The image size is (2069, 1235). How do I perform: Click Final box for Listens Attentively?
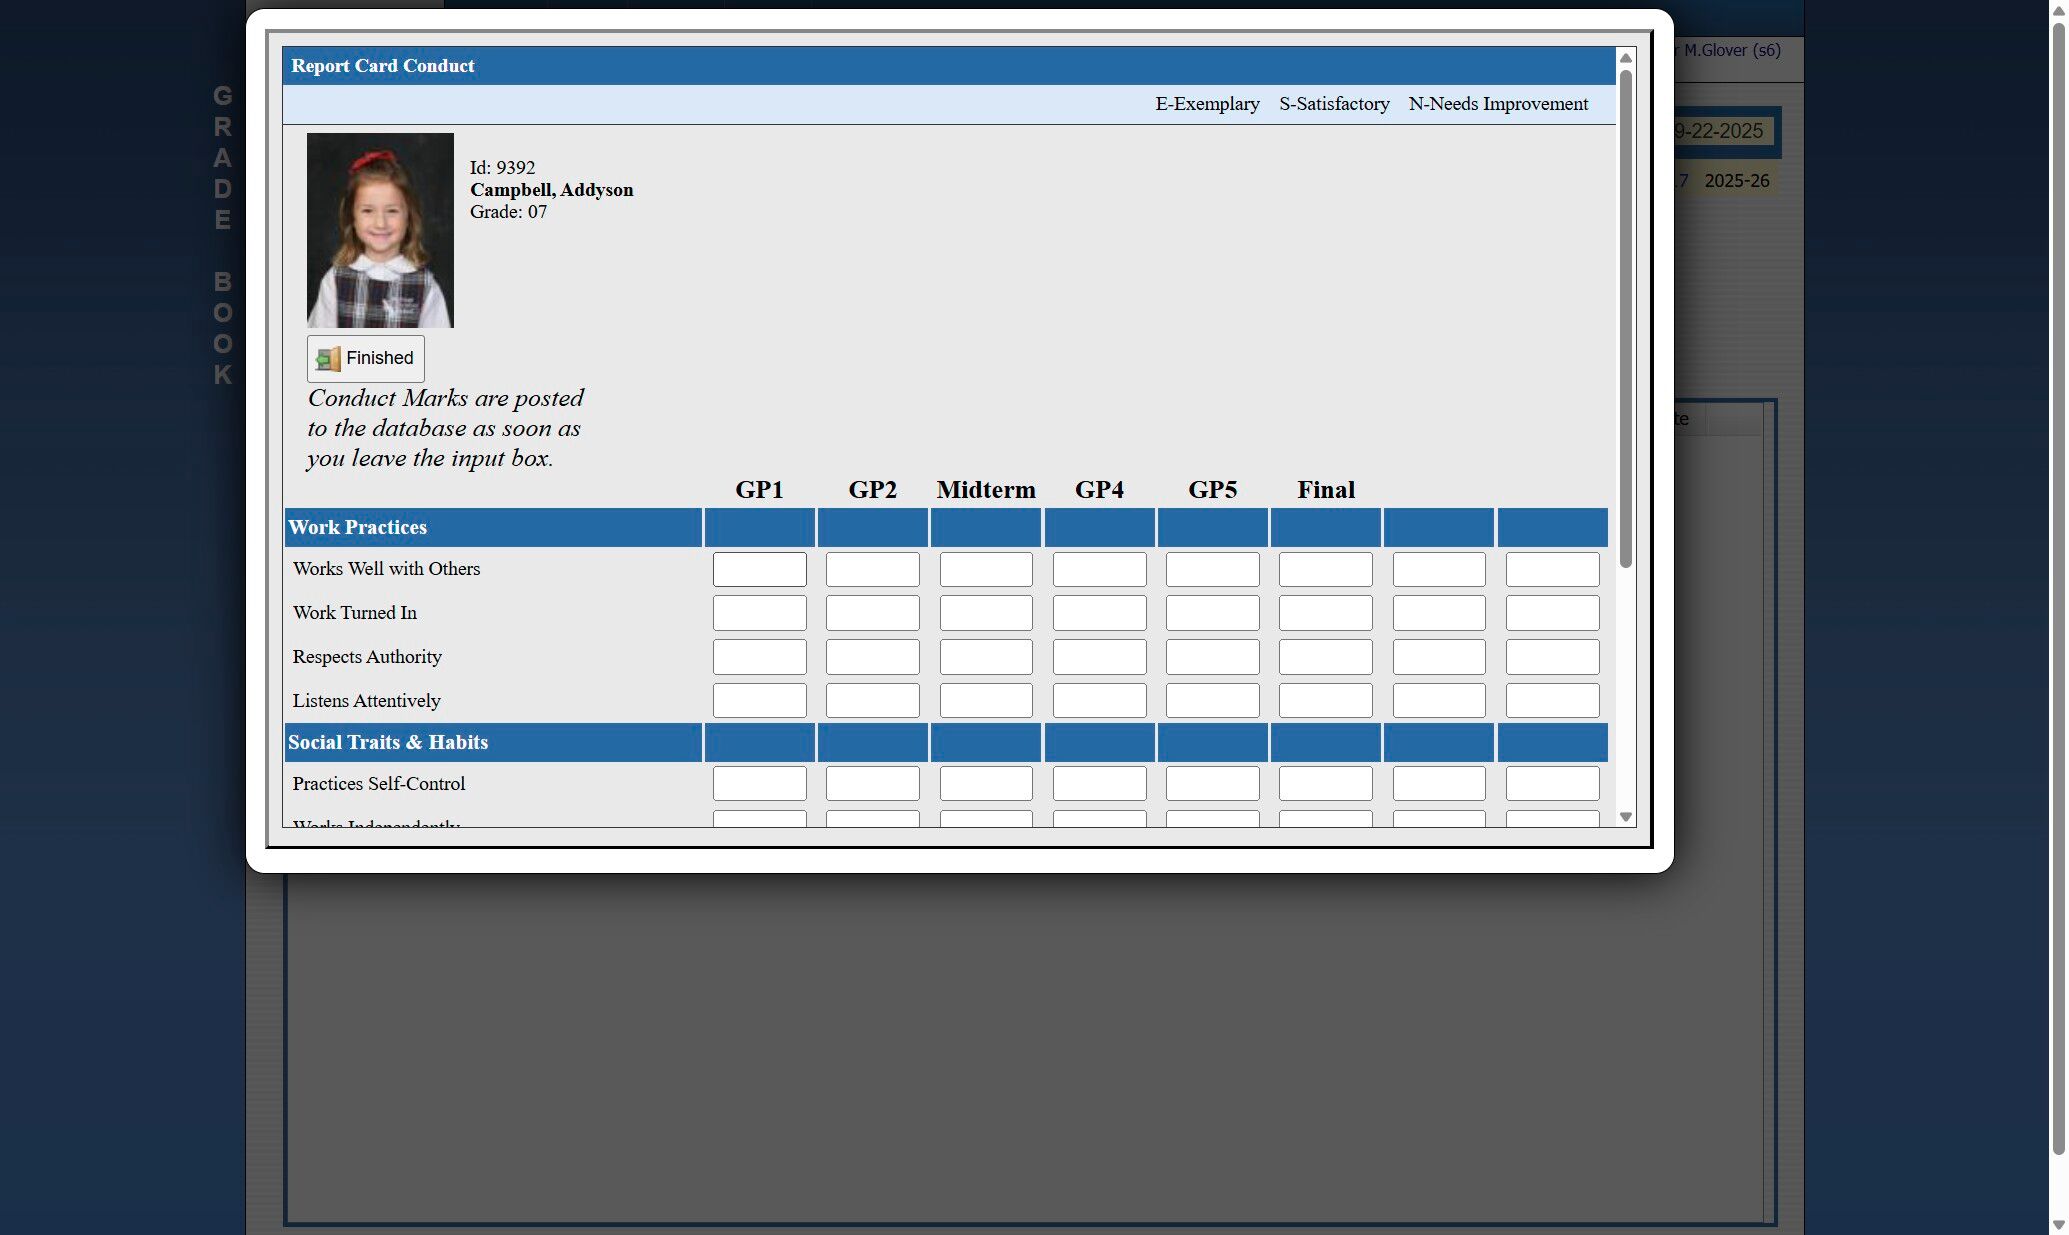click(x=1325, y=701)
